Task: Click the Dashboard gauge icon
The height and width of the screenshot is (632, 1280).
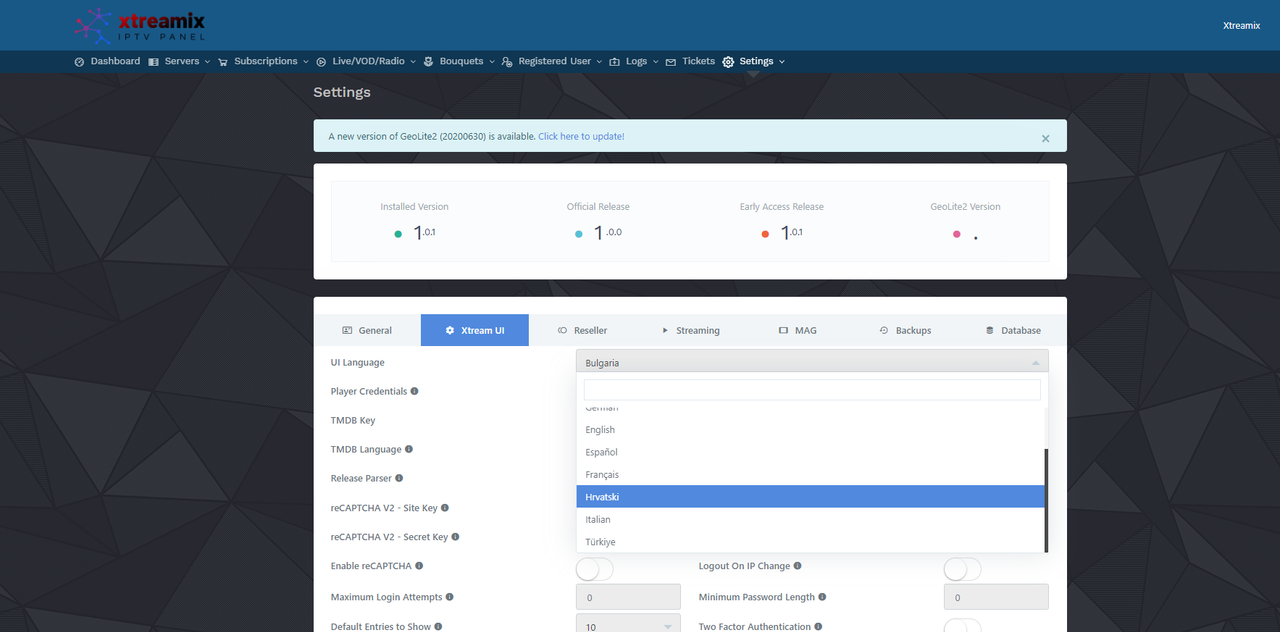Action: tap(79, 62)
